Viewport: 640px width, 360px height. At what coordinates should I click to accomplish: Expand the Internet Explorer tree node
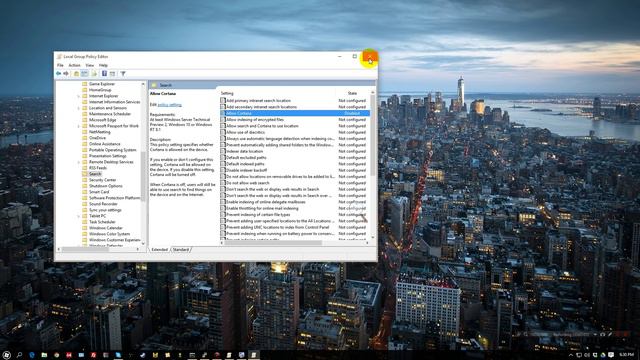tap(79, 96)
